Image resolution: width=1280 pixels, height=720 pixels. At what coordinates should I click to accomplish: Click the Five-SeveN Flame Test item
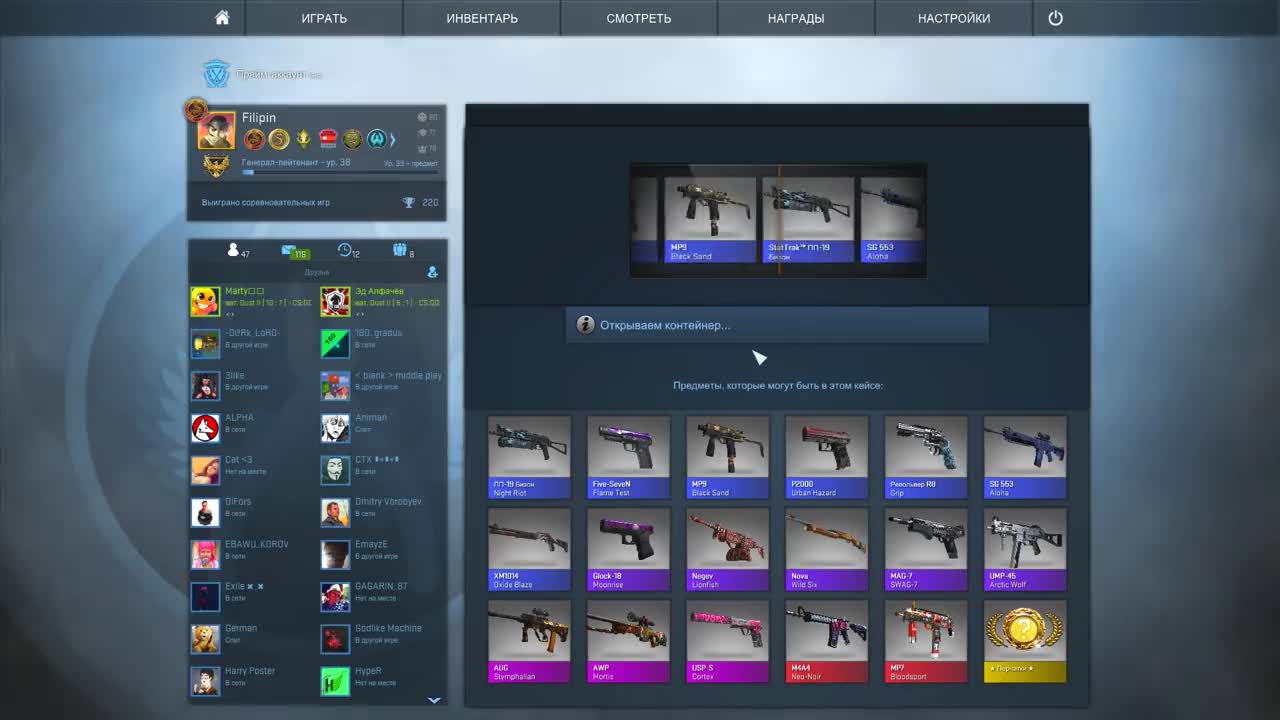coord(628,458)
